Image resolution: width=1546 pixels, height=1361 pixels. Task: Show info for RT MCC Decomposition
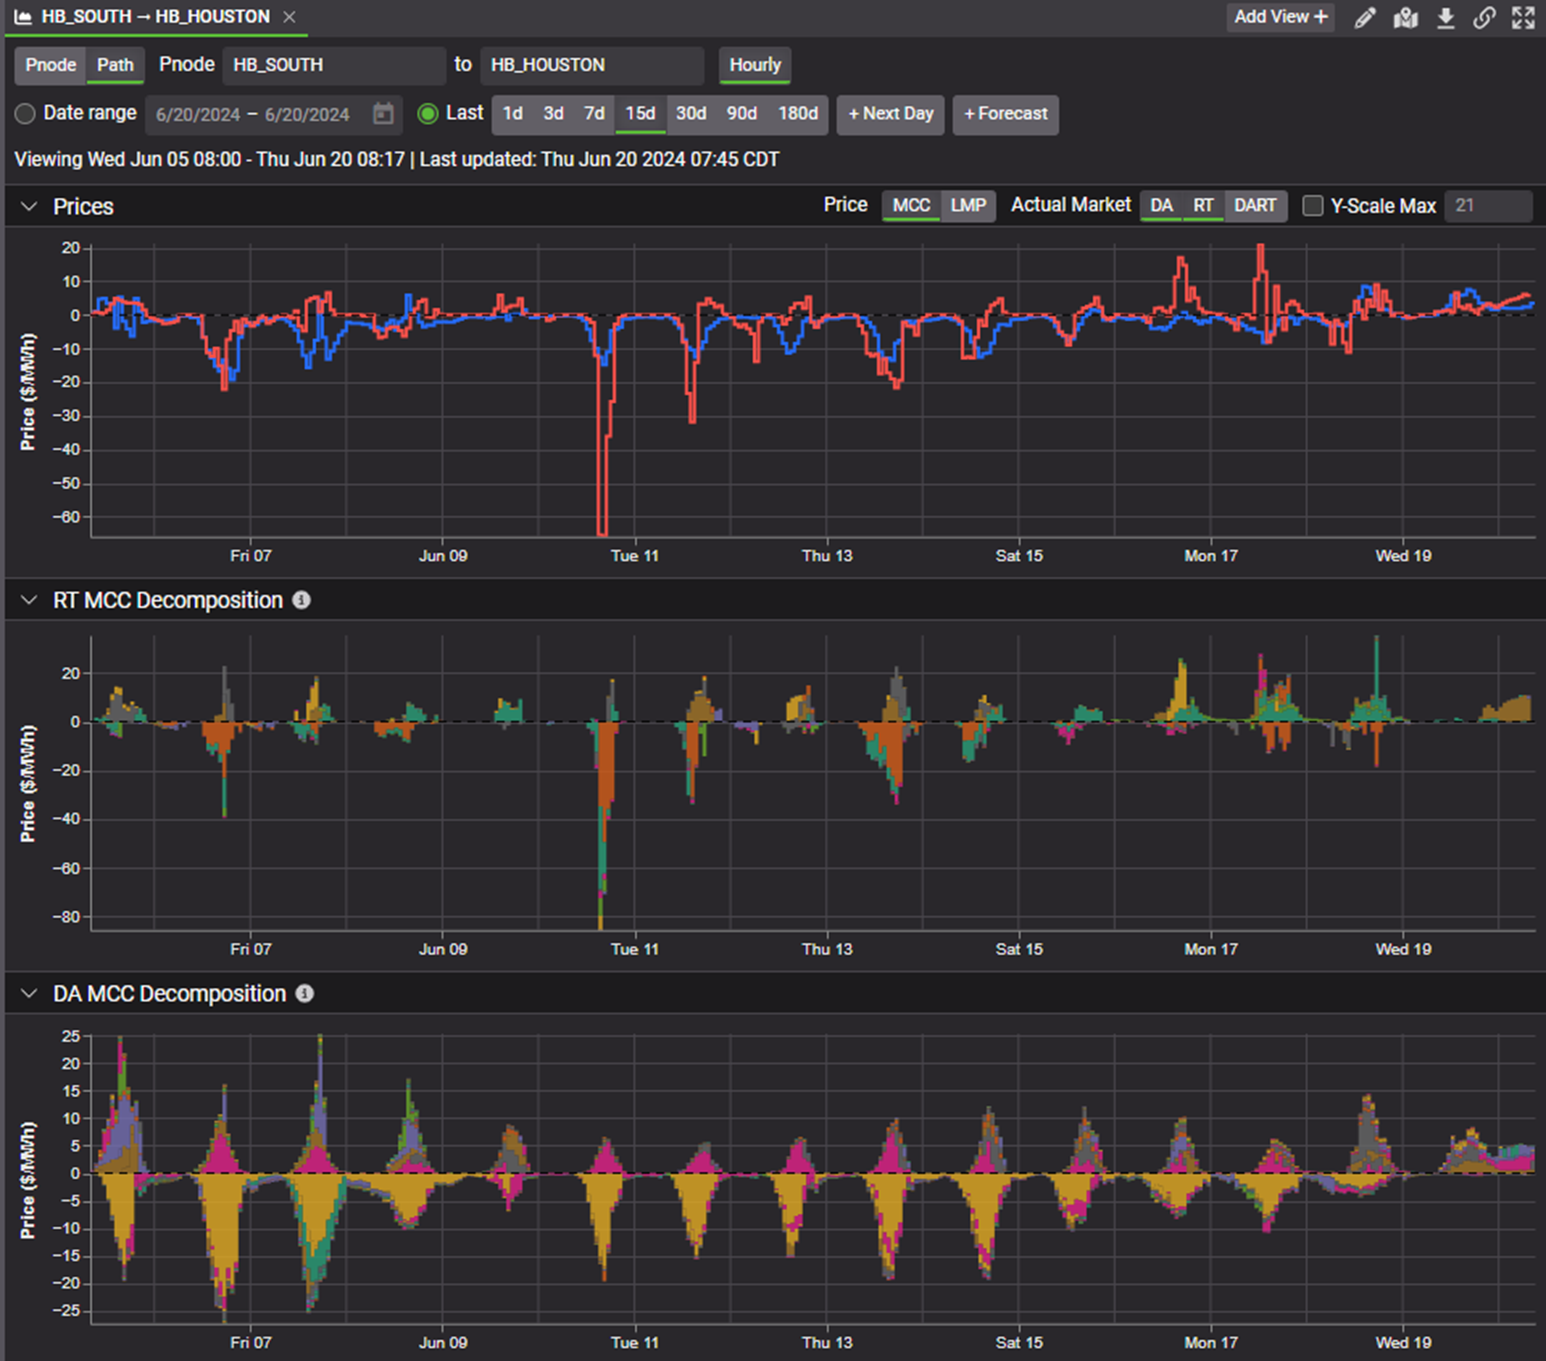coord(301,600)
